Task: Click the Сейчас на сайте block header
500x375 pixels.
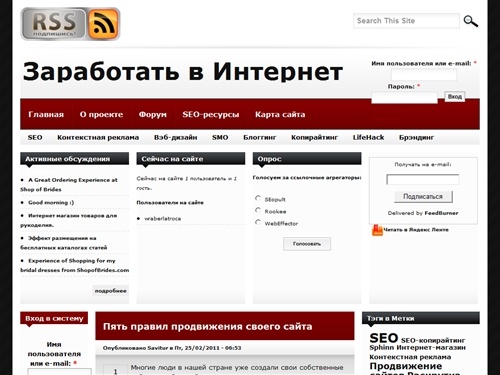Action: (191, 159)
